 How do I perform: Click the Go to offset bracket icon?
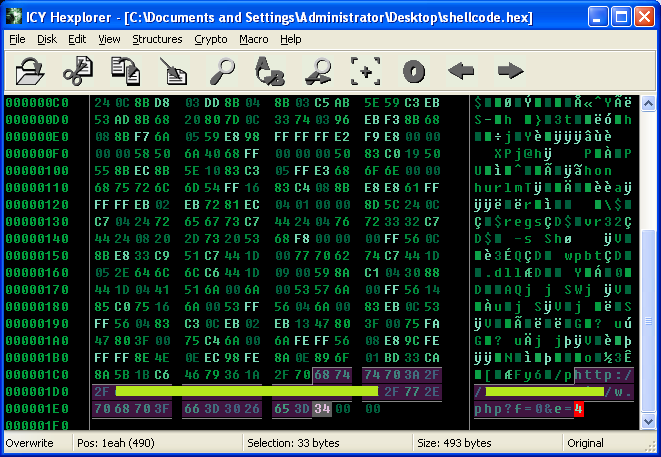(x=366, y=71)
